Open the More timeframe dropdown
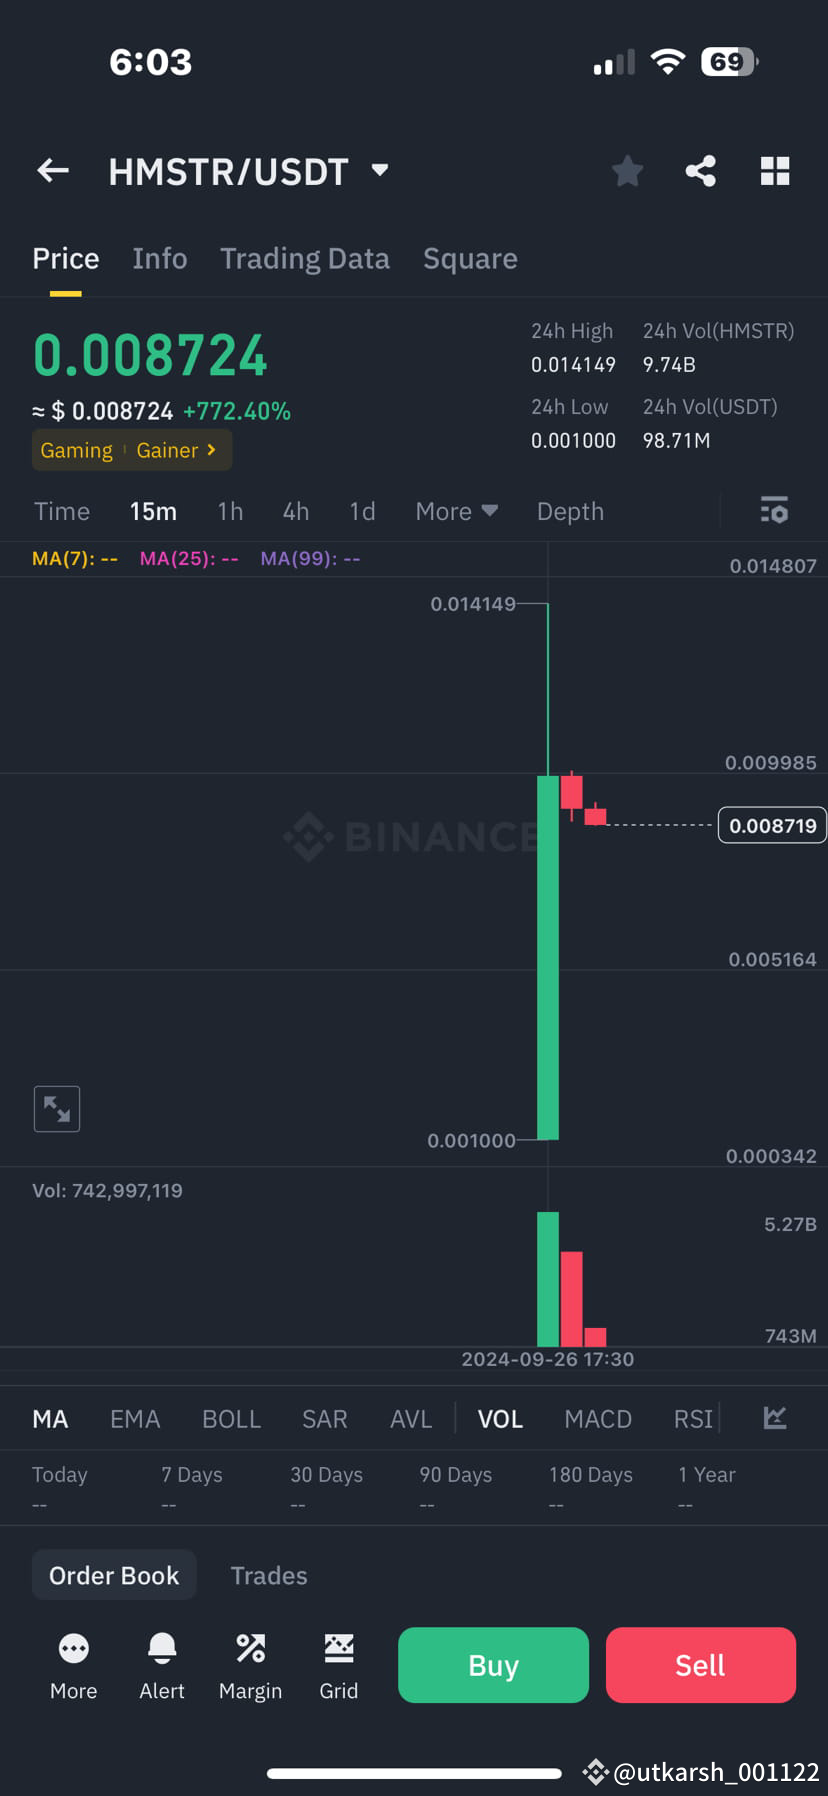The image size is (828, 1796). pyautogui.click(x=456, y=511)
